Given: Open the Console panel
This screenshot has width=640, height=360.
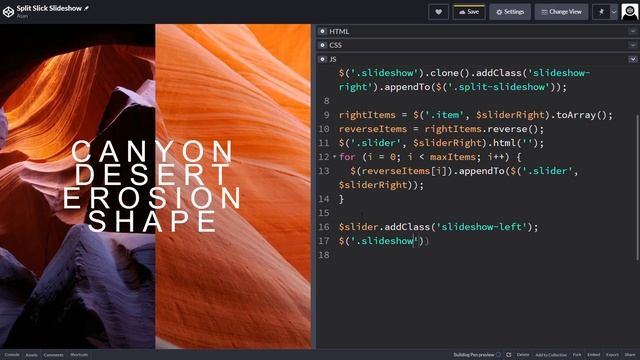Looking at the screenshot, I should (x=12, y=355).
